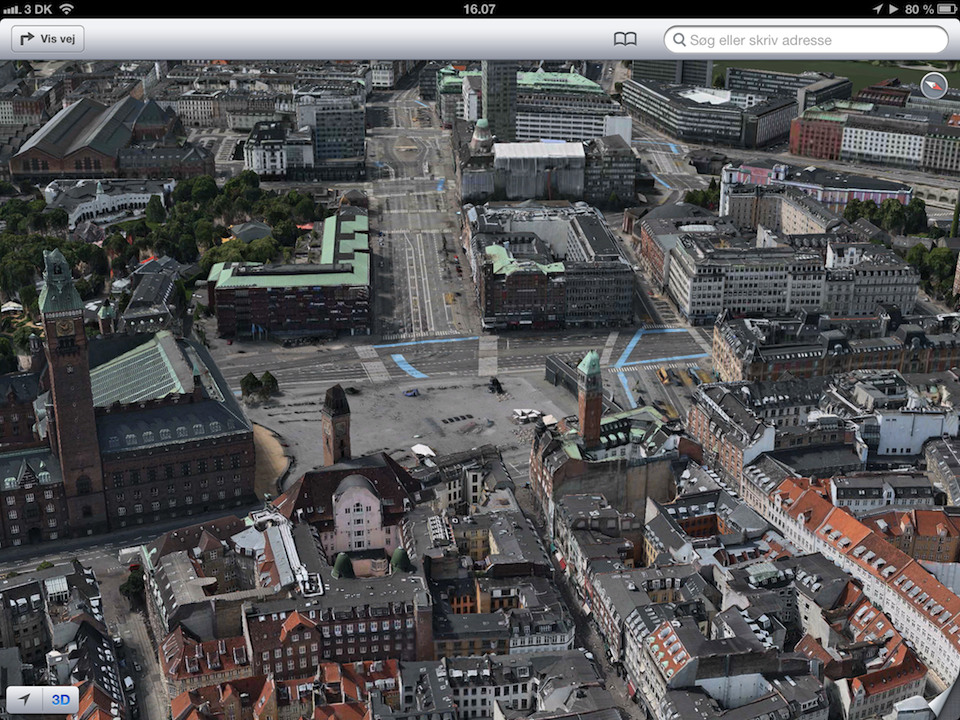This screenshot has height=720, width=960.
Task: Tap the search magnifier icon
Action: (x=679, y=40)
